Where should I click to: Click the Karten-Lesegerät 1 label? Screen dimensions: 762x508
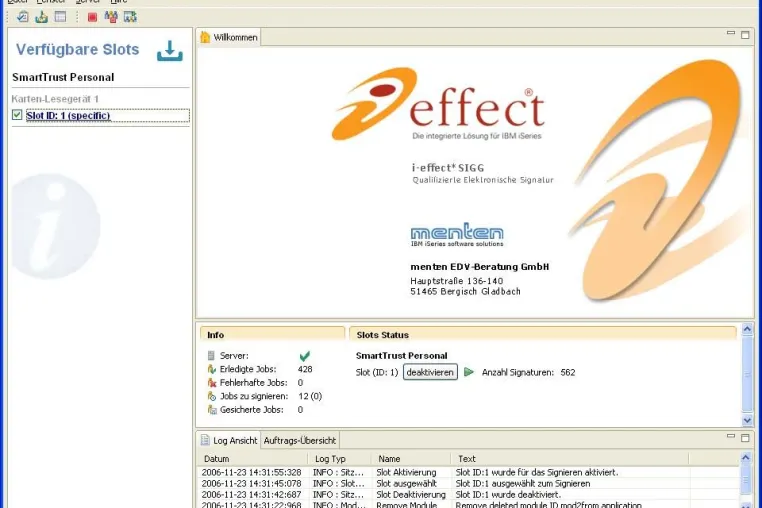(x=55, y=99)
